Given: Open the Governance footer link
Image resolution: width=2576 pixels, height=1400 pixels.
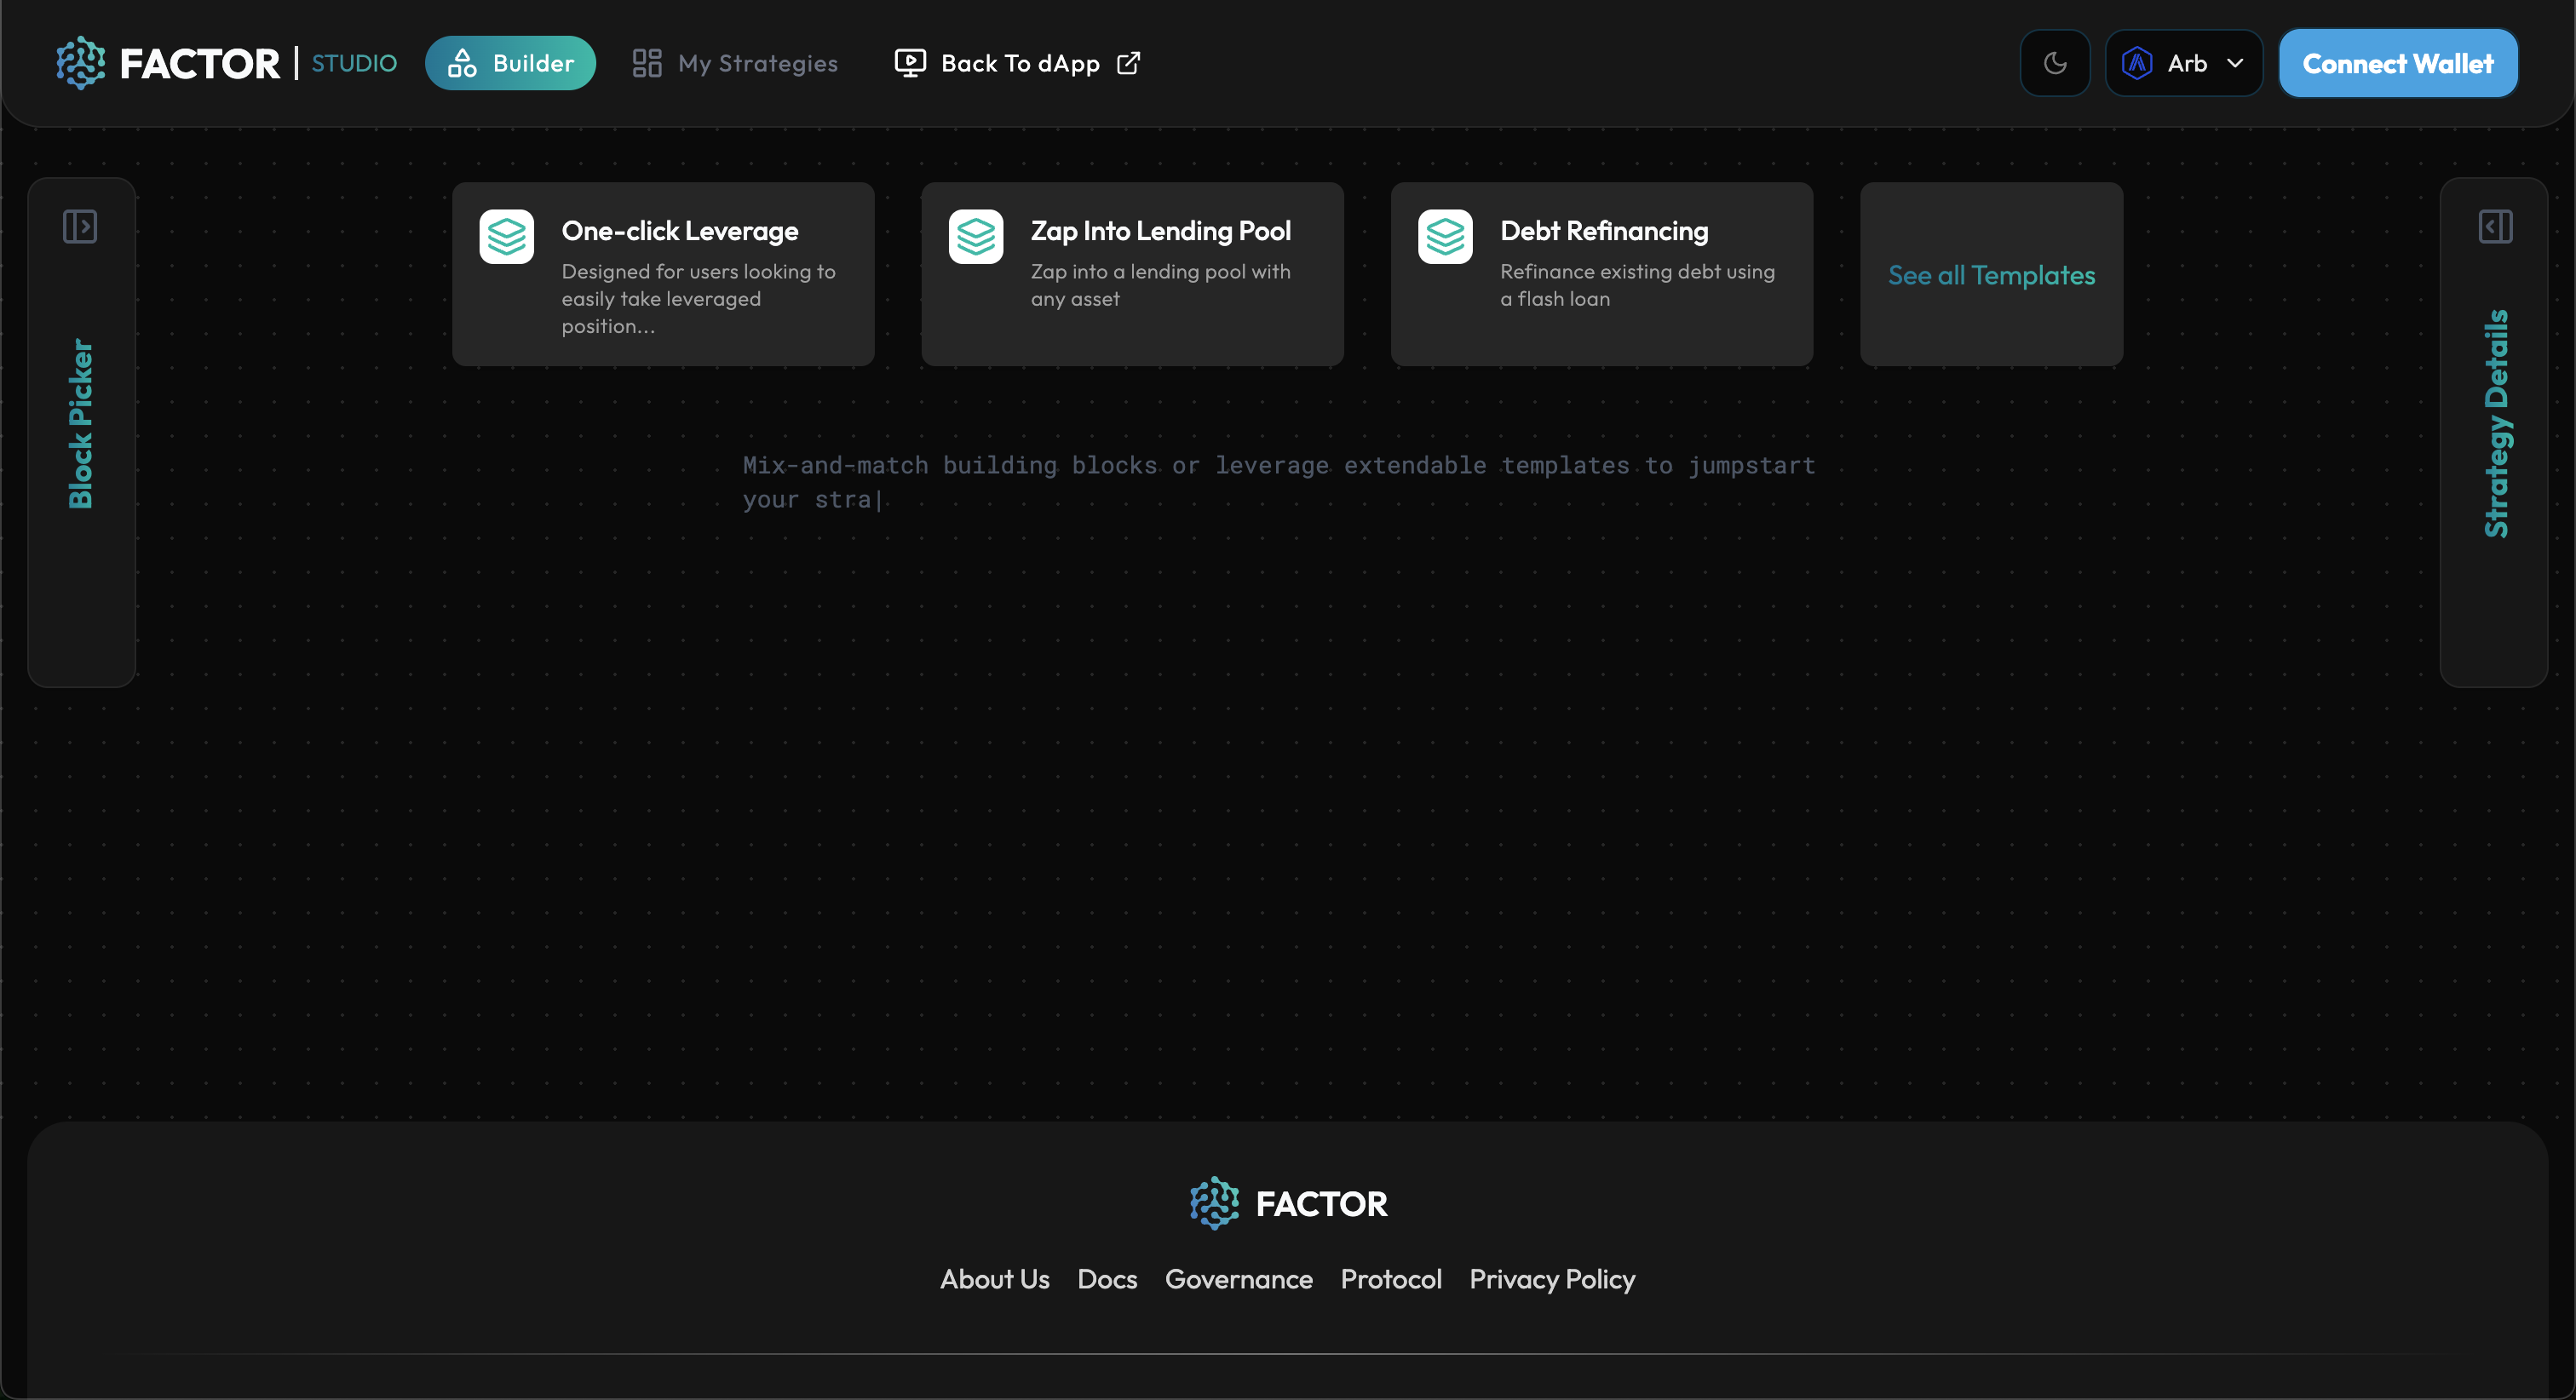Looking at the screenshot, I should [x=1238, y=1279].
